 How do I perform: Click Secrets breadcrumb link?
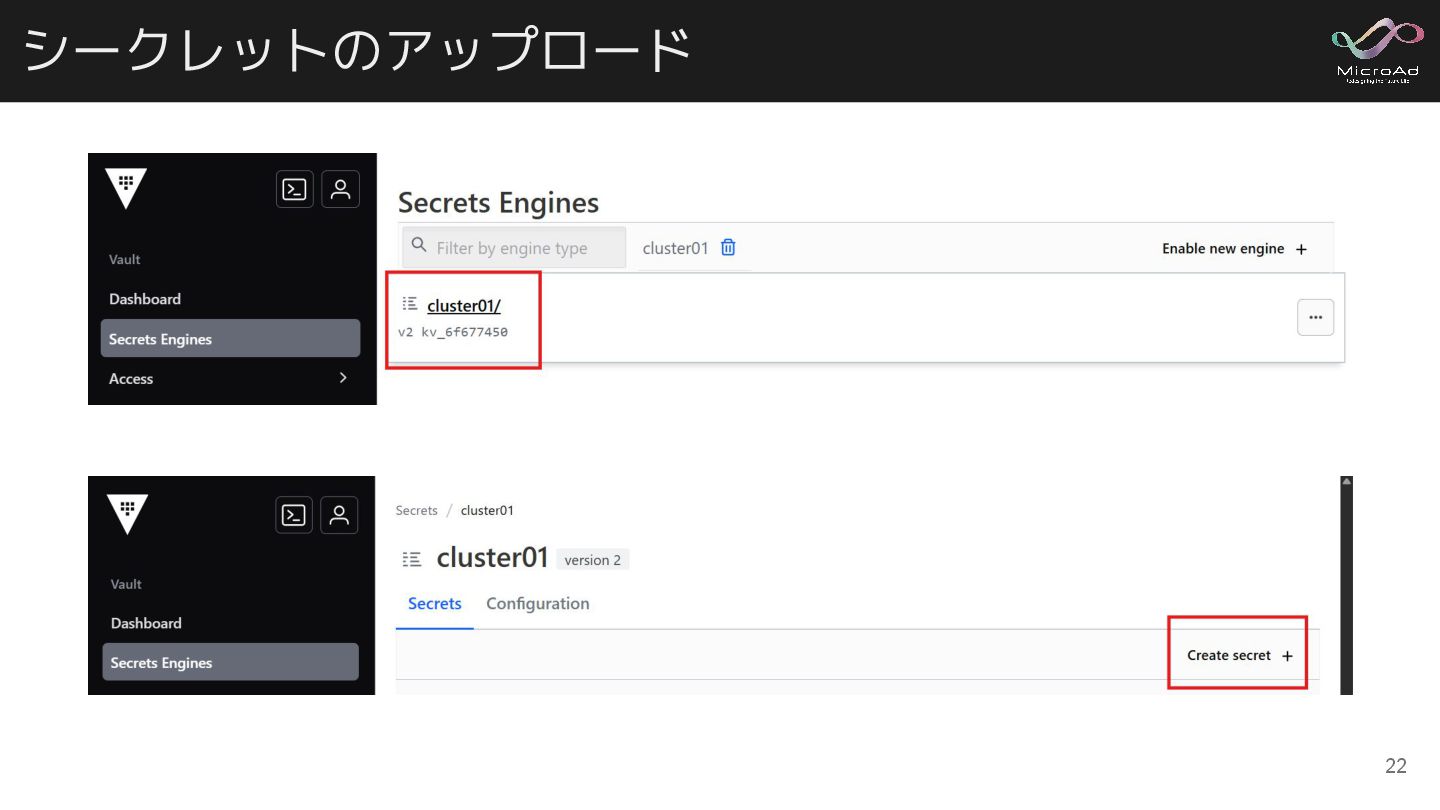[416, 510]
